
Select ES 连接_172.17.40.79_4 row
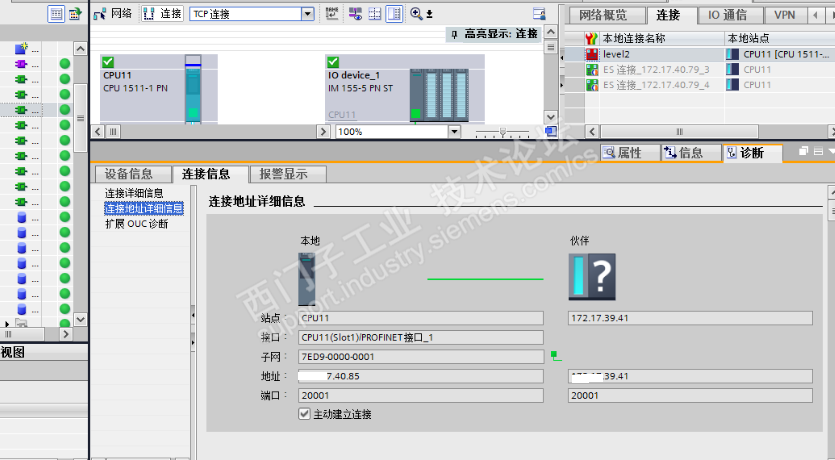click(x=699, y=85)
